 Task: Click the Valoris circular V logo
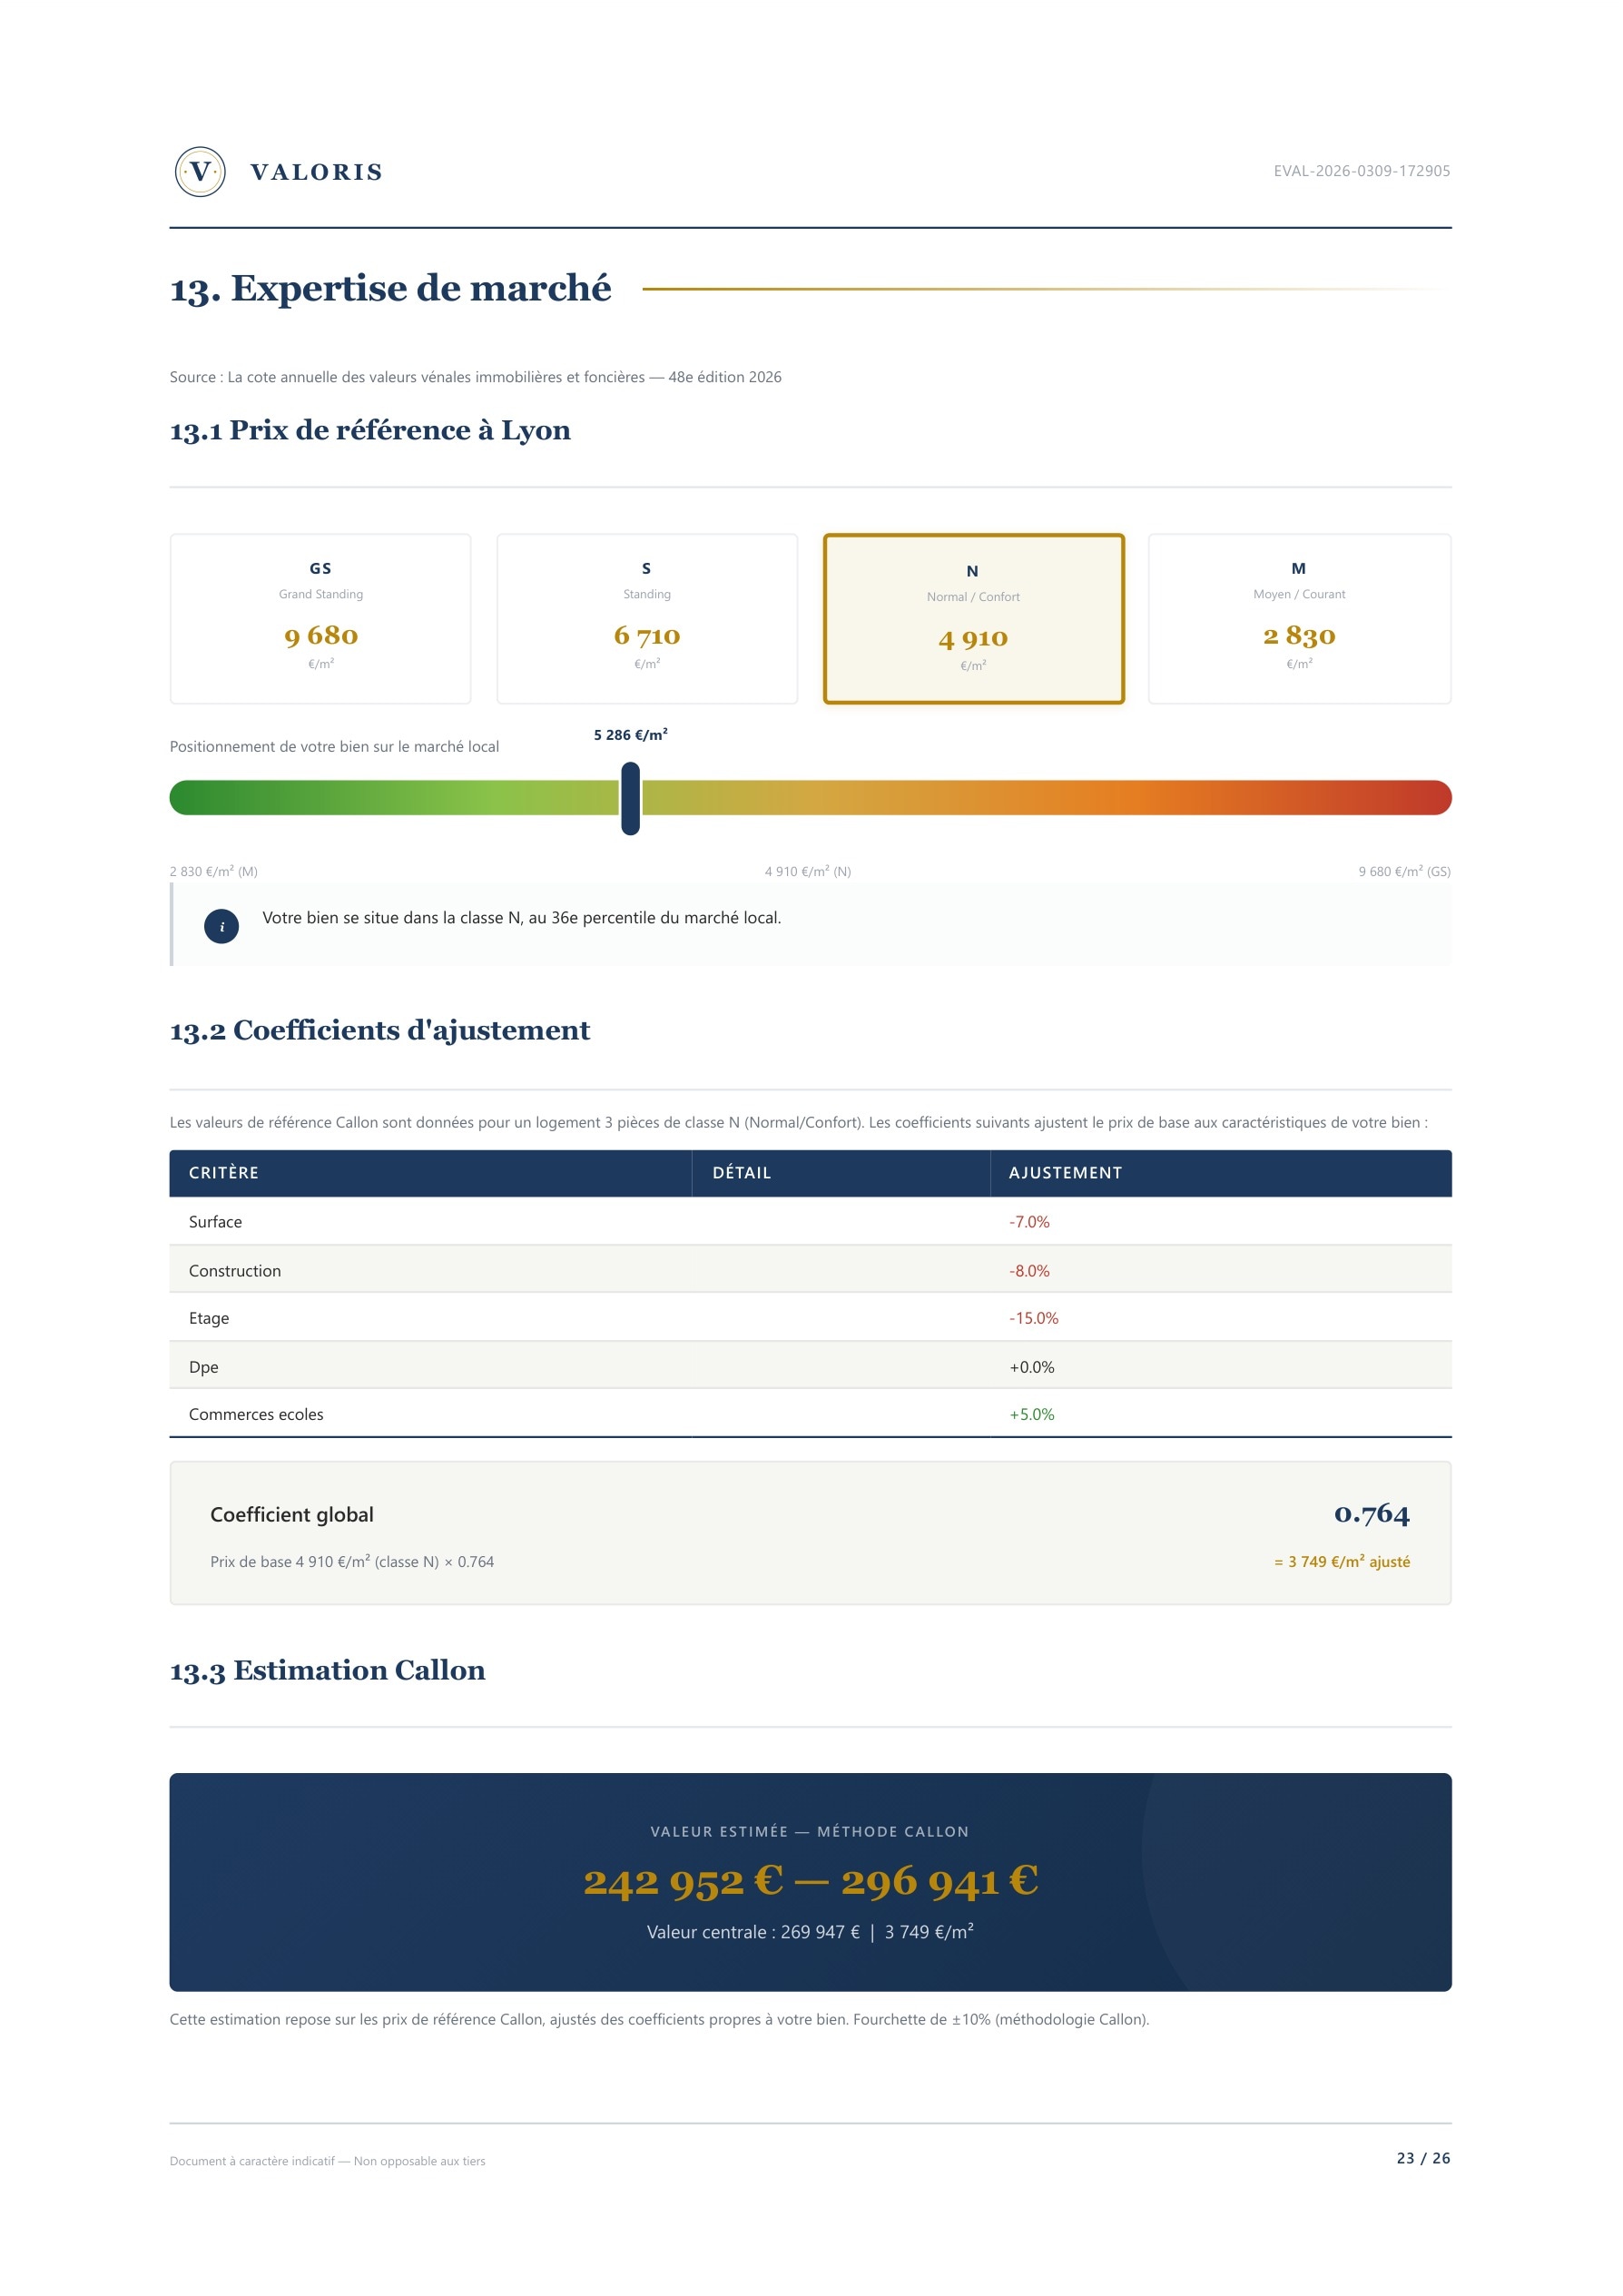pos(200,172)
